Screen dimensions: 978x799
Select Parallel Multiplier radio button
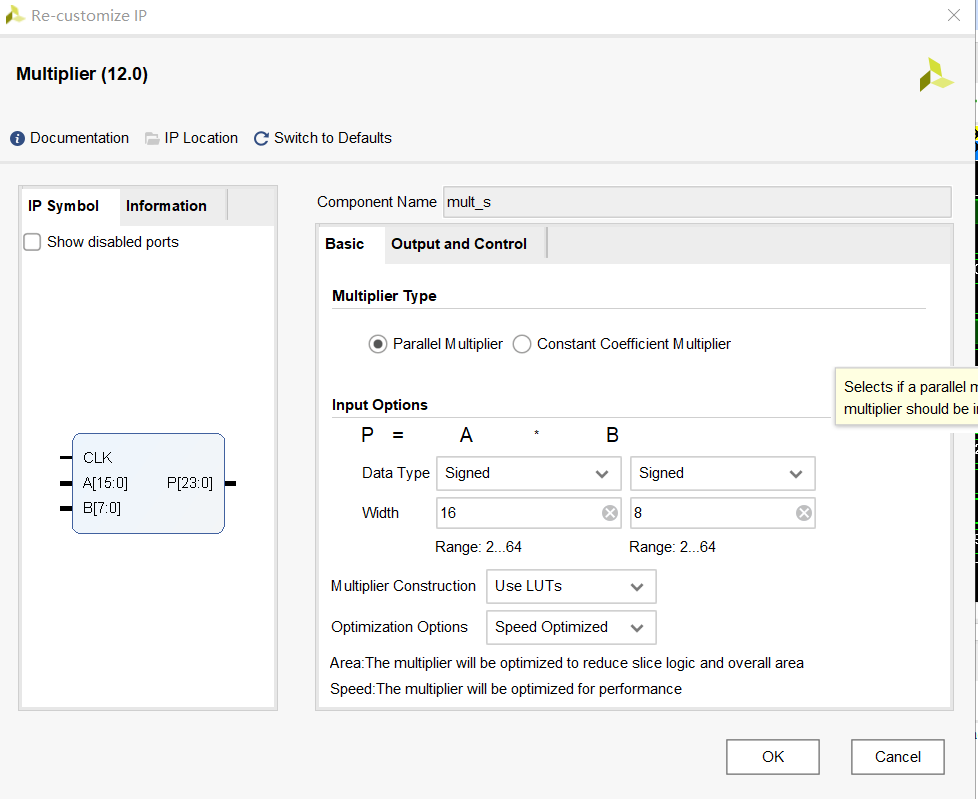point(378,344)
